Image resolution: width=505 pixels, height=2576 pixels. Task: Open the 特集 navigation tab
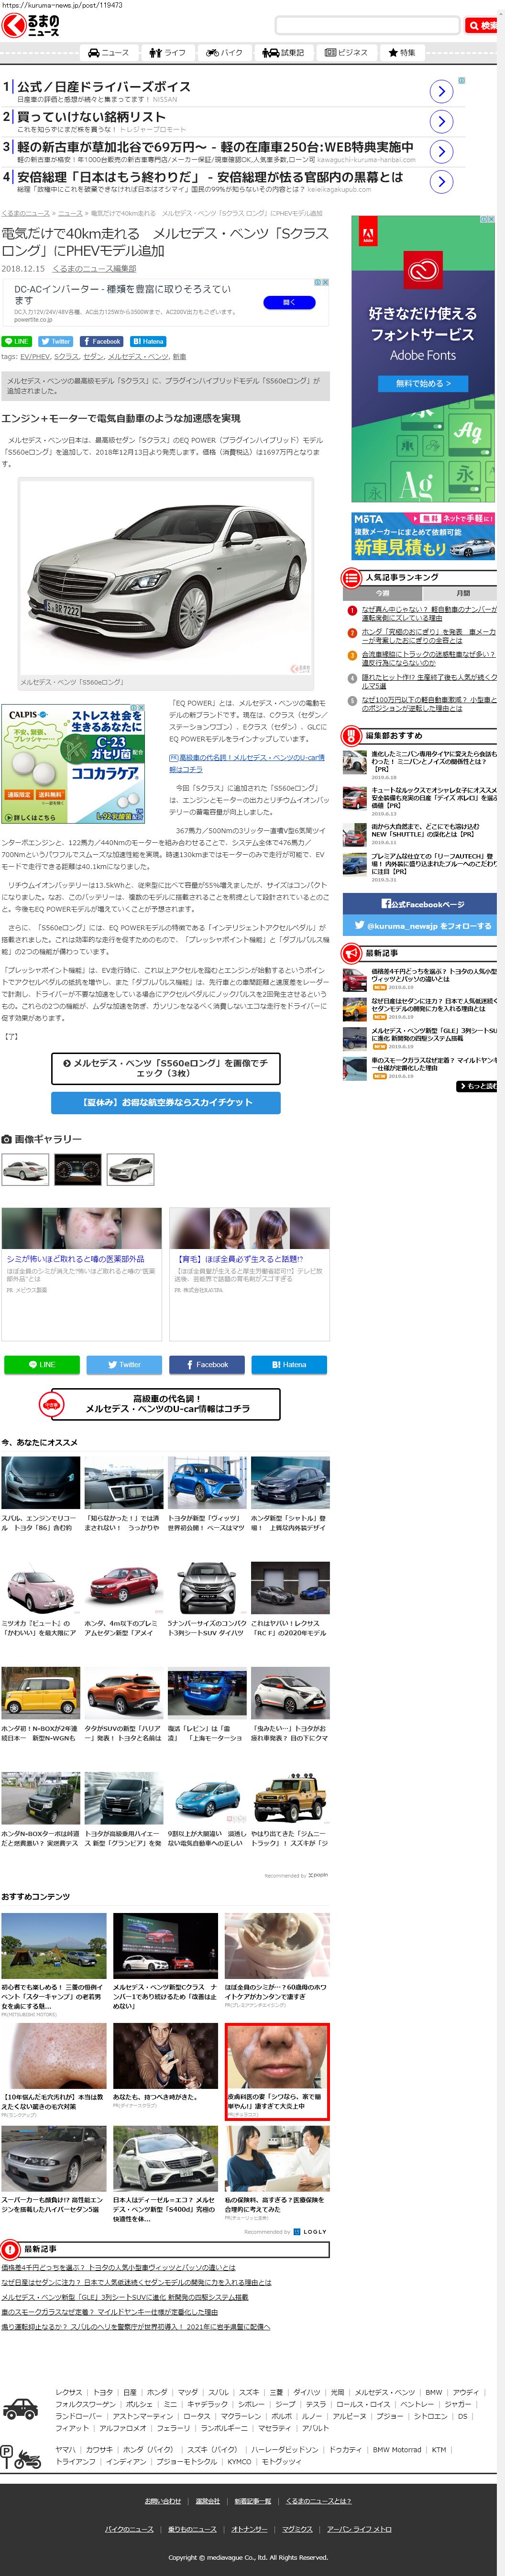402,53
